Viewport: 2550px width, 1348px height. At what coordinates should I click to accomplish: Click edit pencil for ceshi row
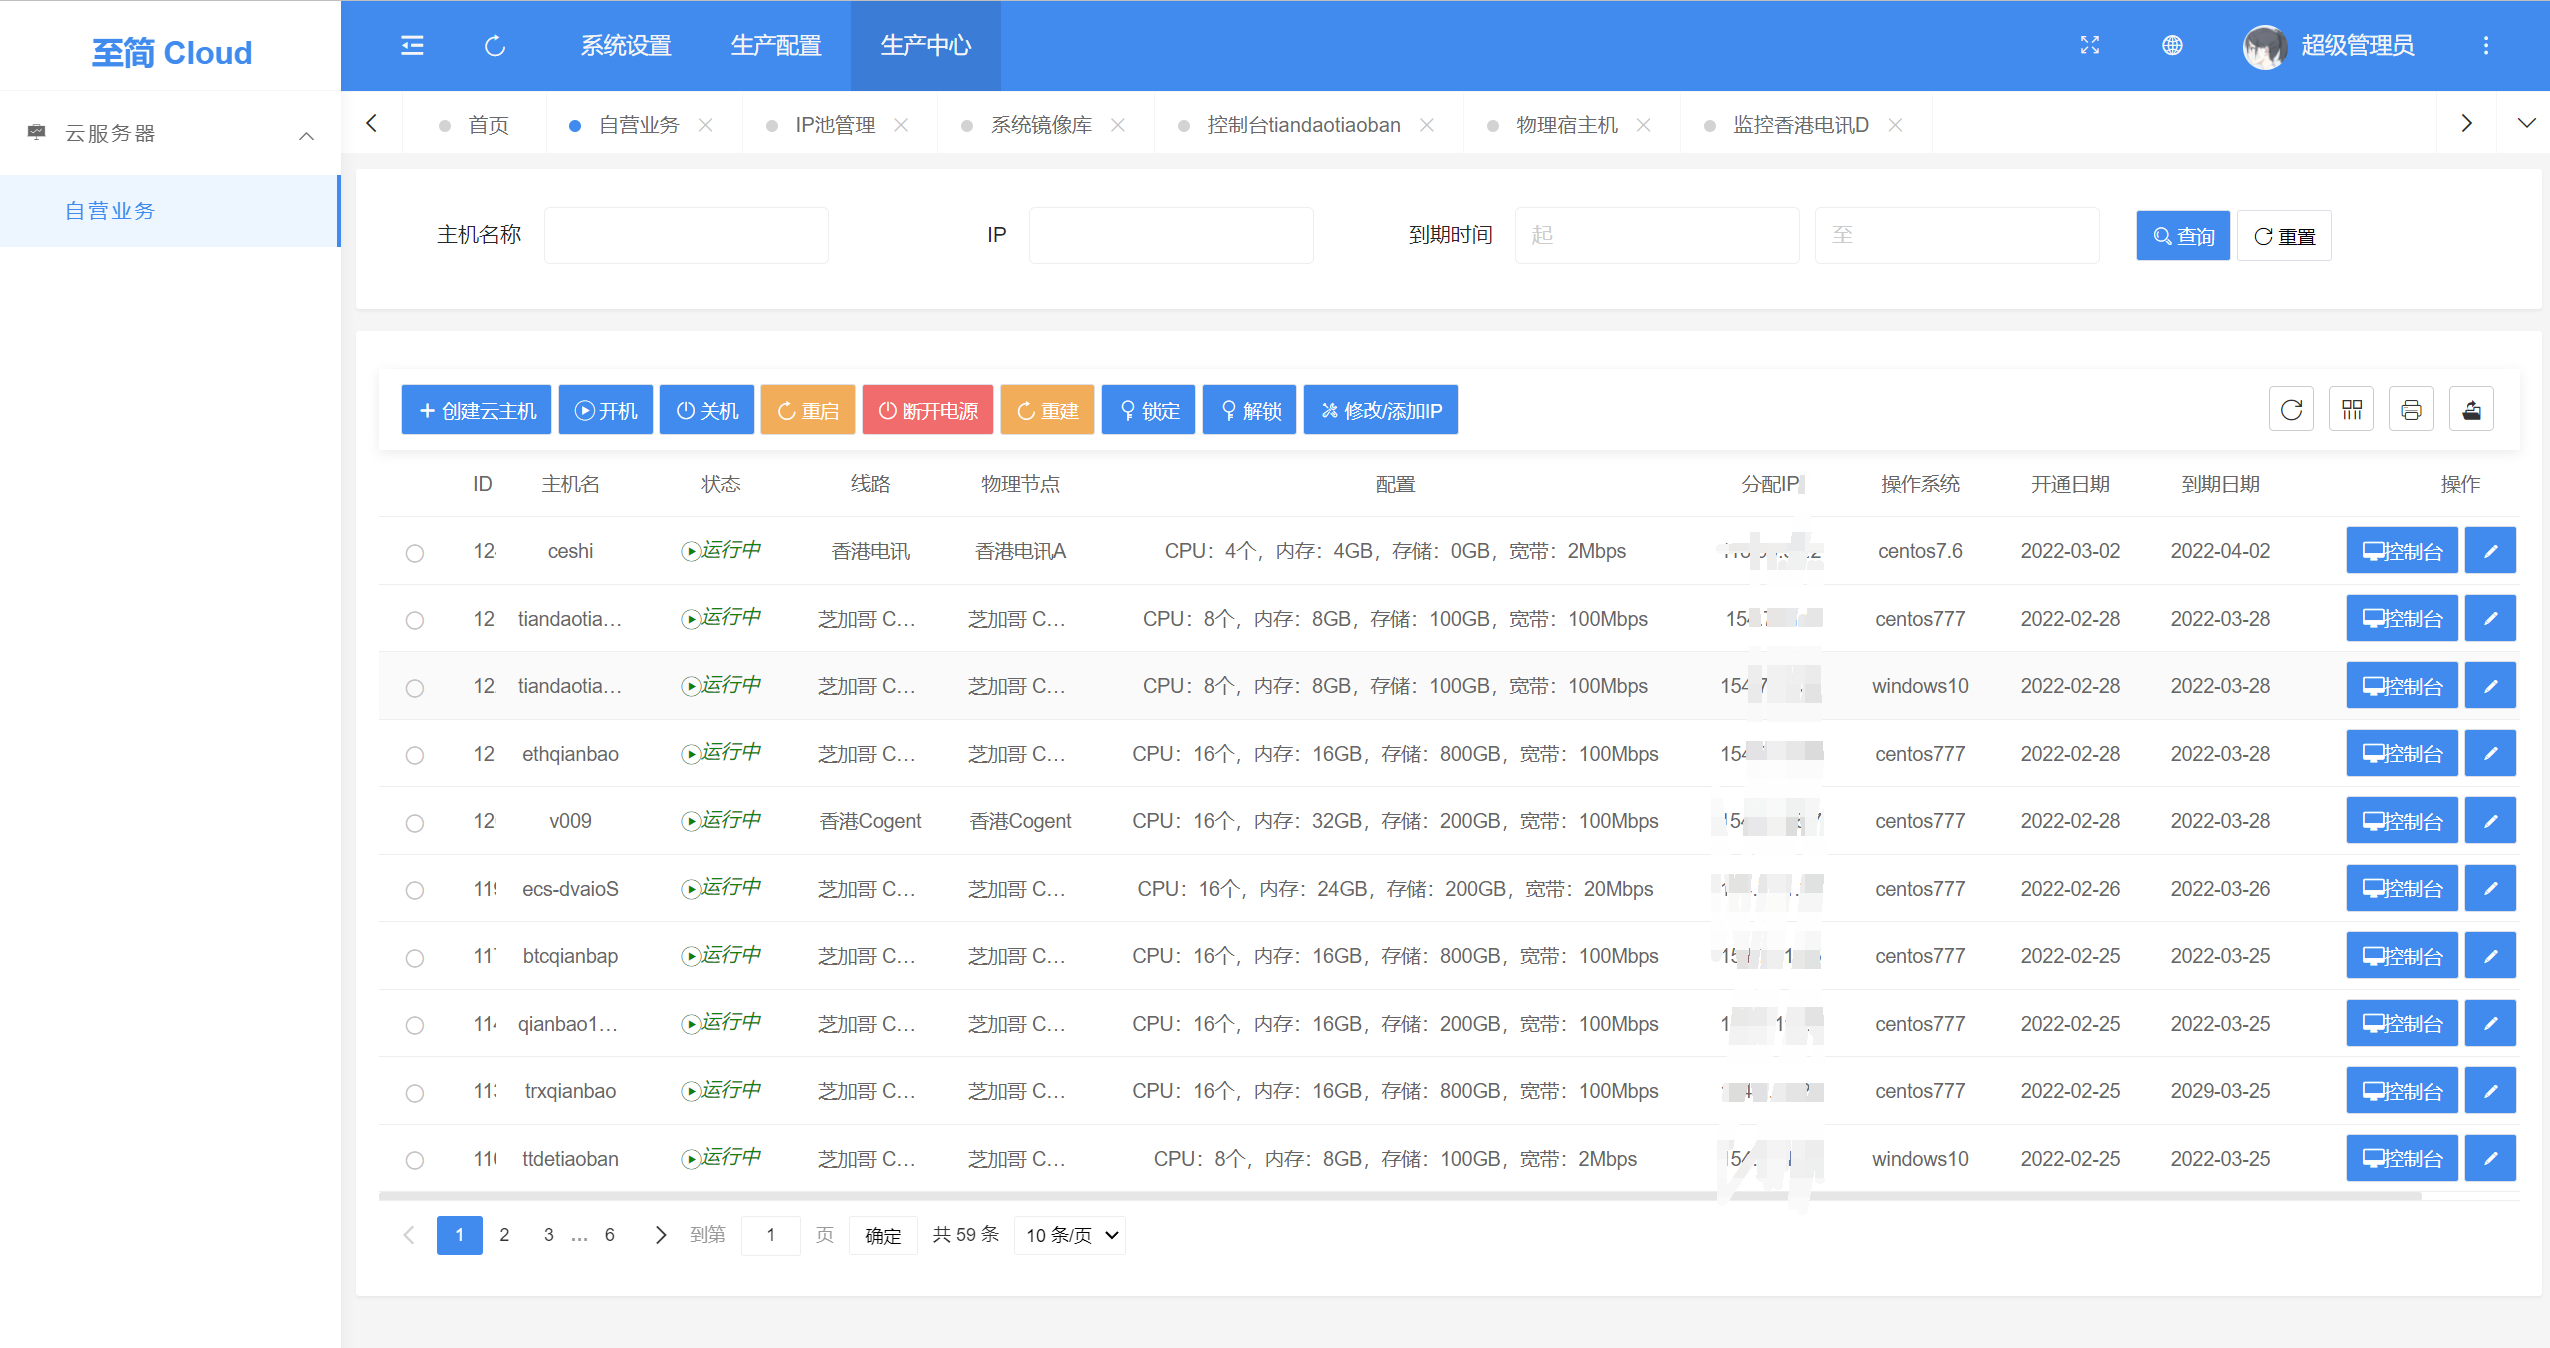tap(2490, 550)
